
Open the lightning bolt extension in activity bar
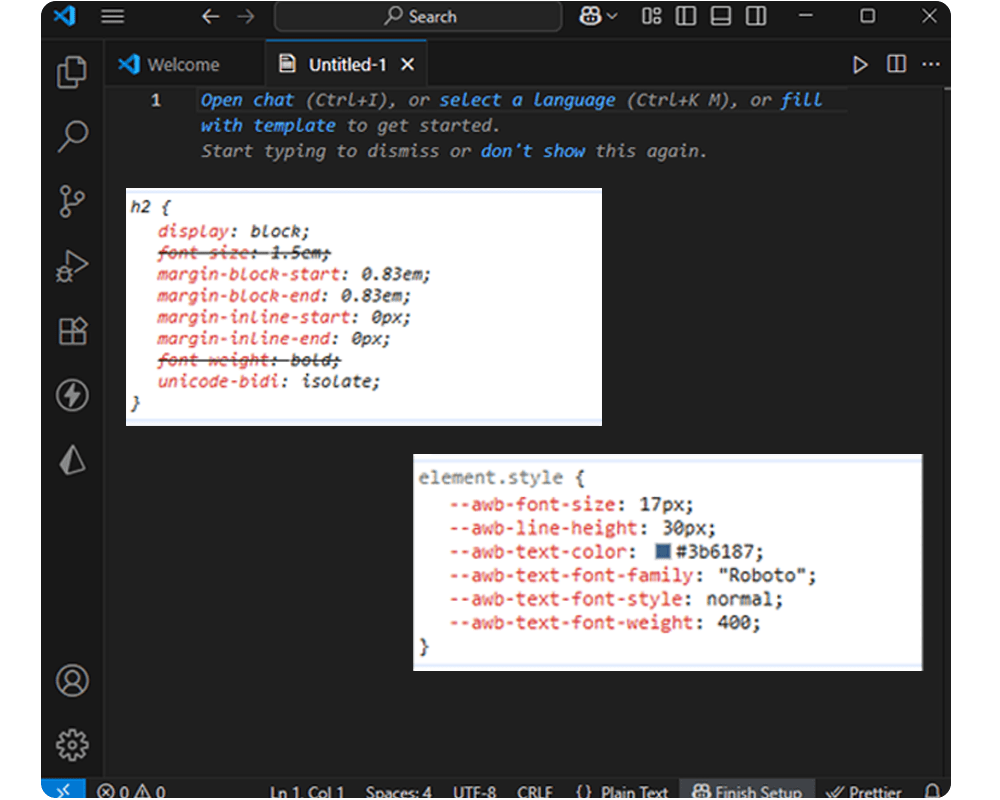point(72,396)
